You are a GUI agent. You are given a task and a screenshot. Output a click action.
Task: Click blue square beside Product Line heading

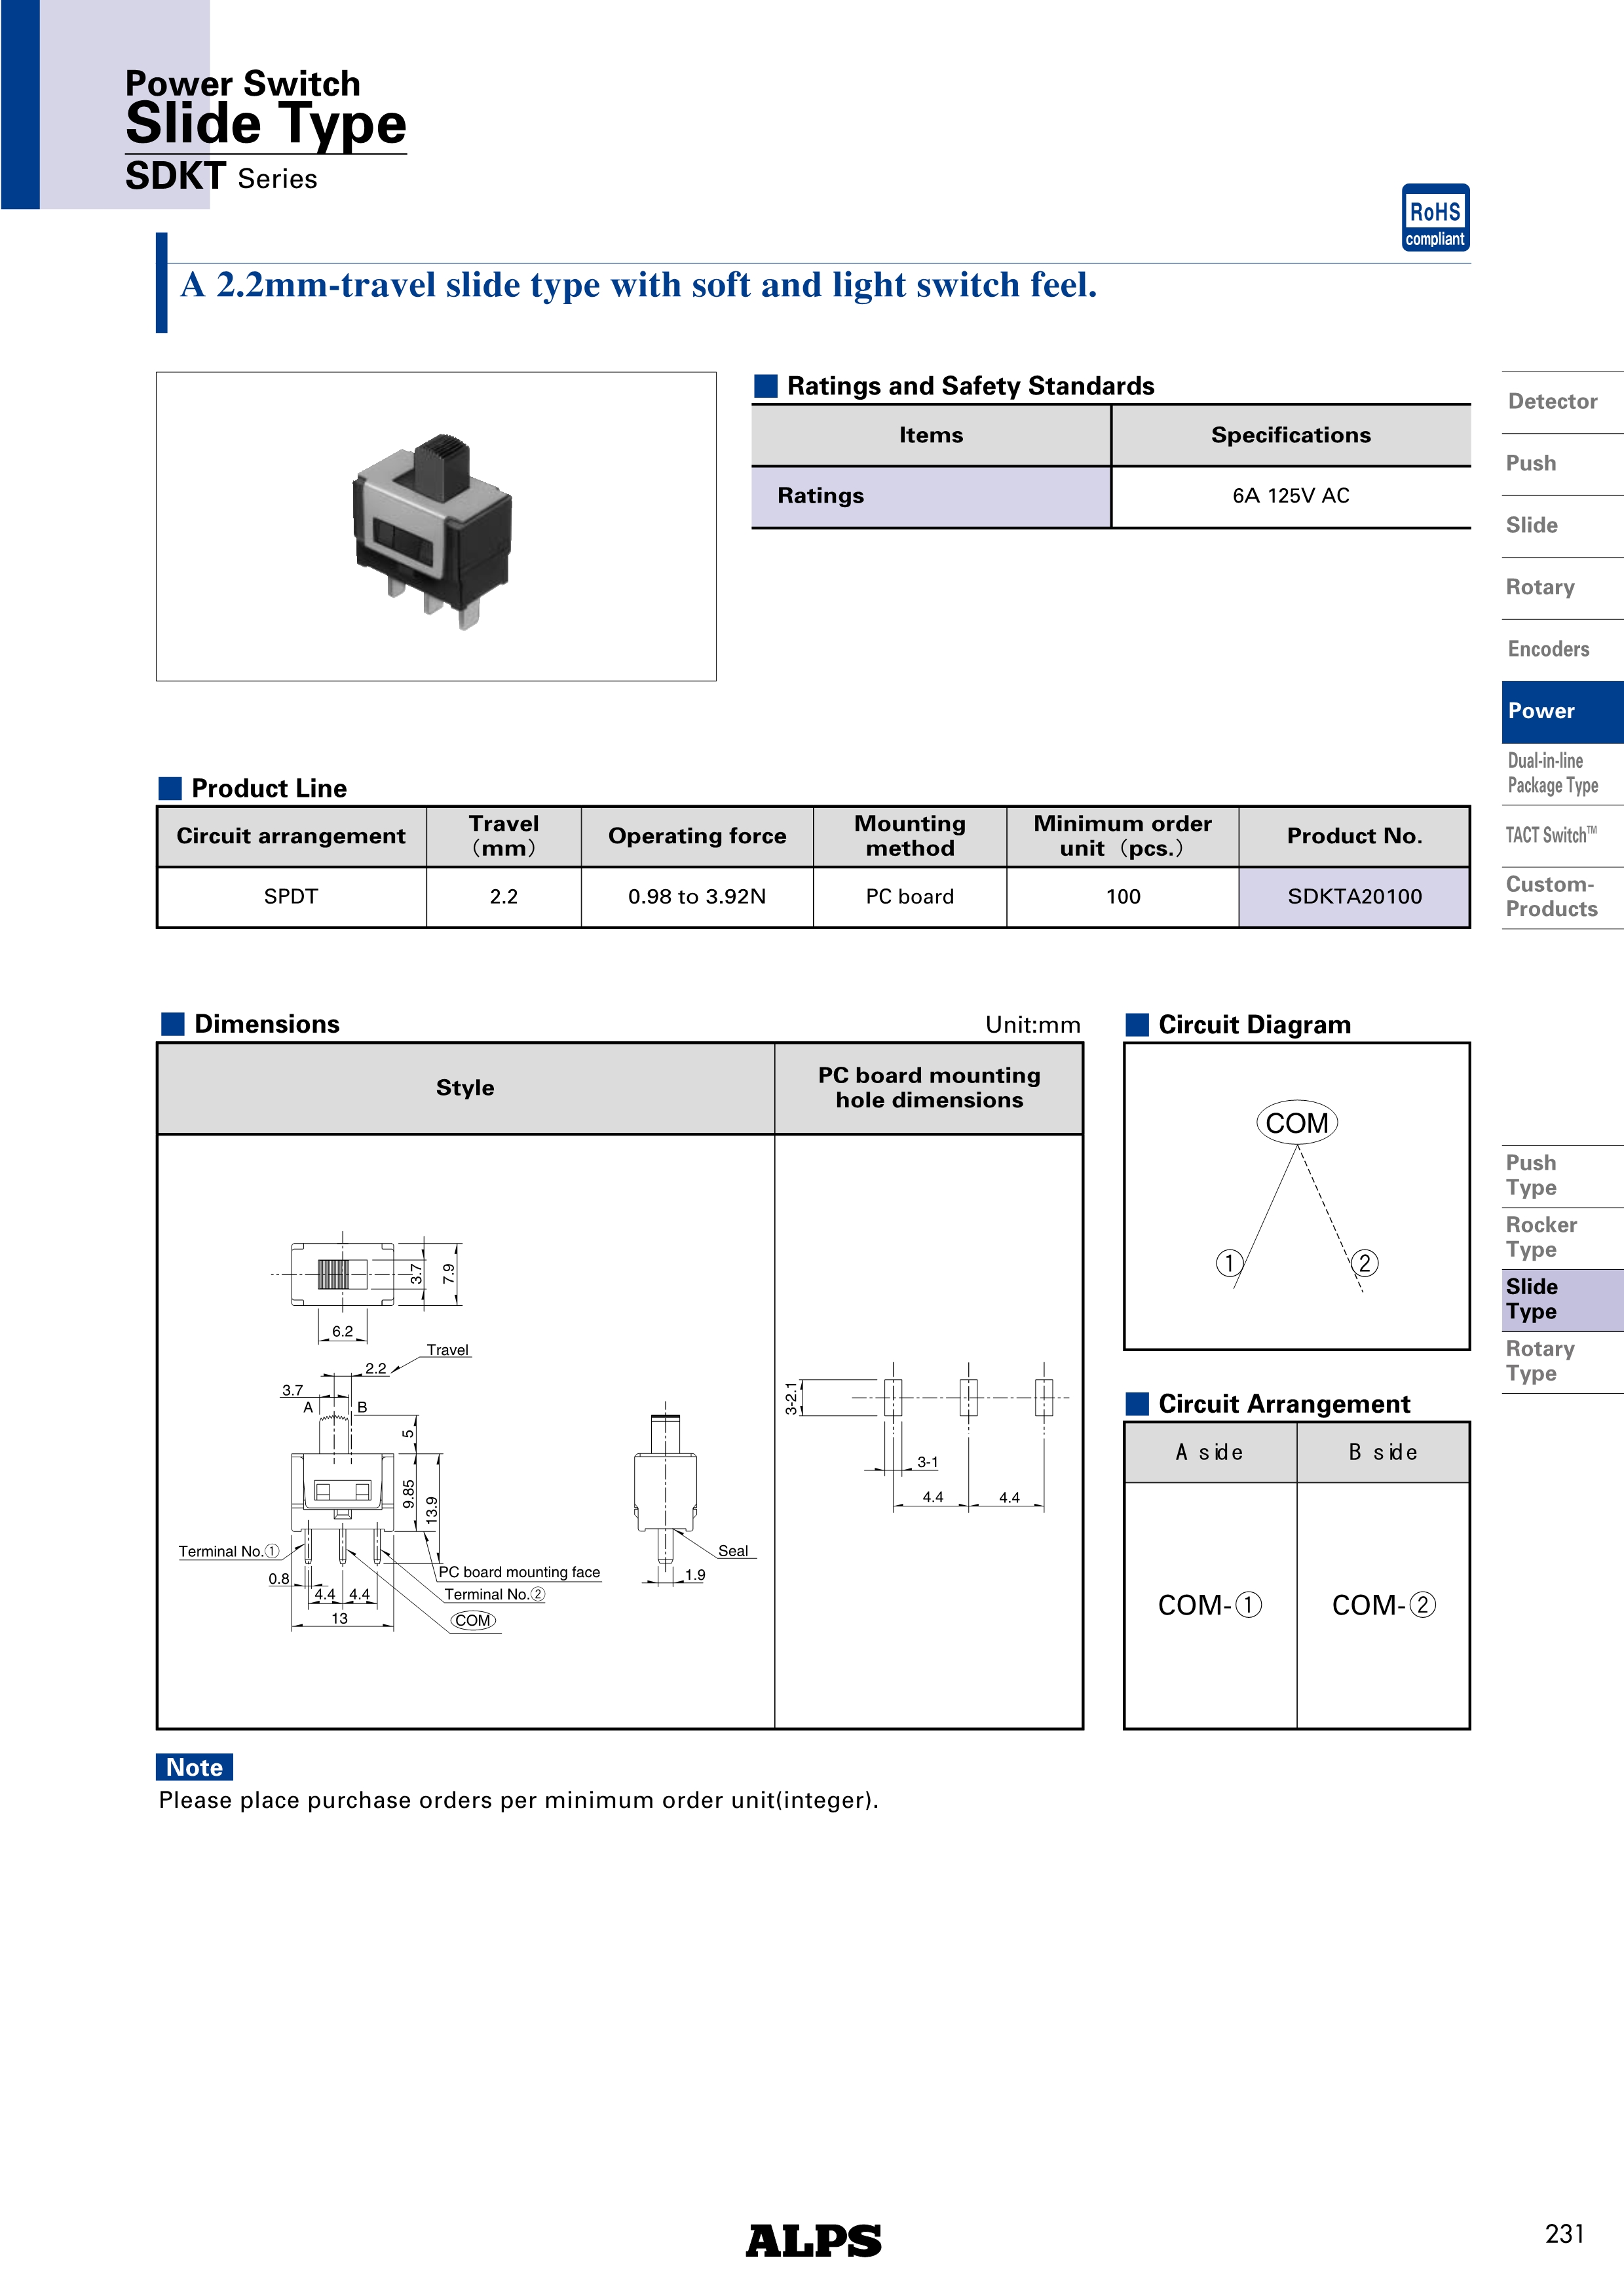170,788
